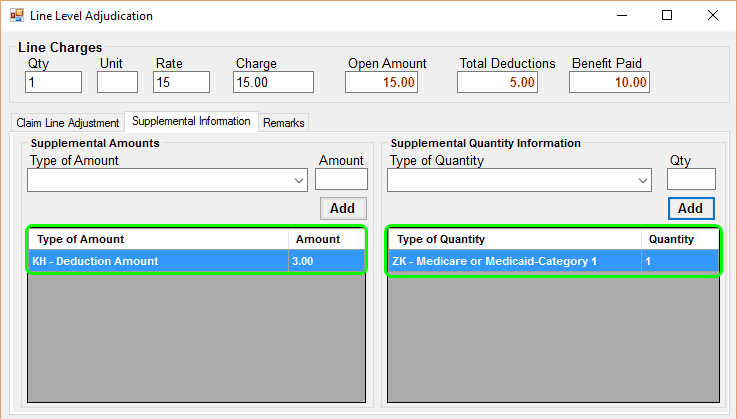Image resolution: width=737 pixels, height=419 pixels.
Task: Select the Supplemental Information tab
Action: click(x=191, y=121)
